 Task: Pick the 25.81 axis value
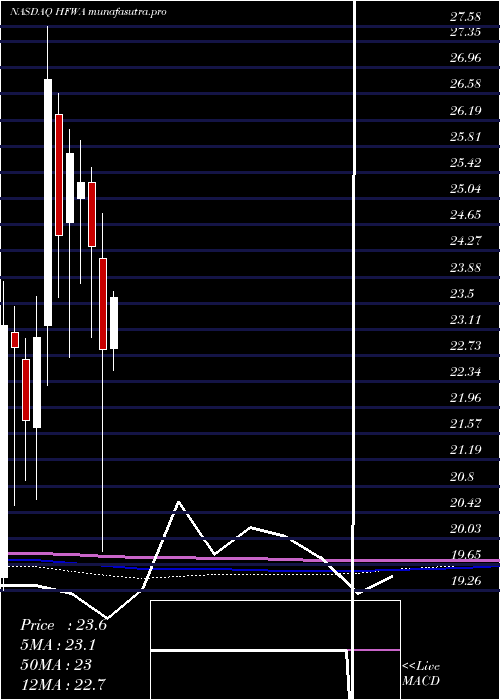pos(465,136)
